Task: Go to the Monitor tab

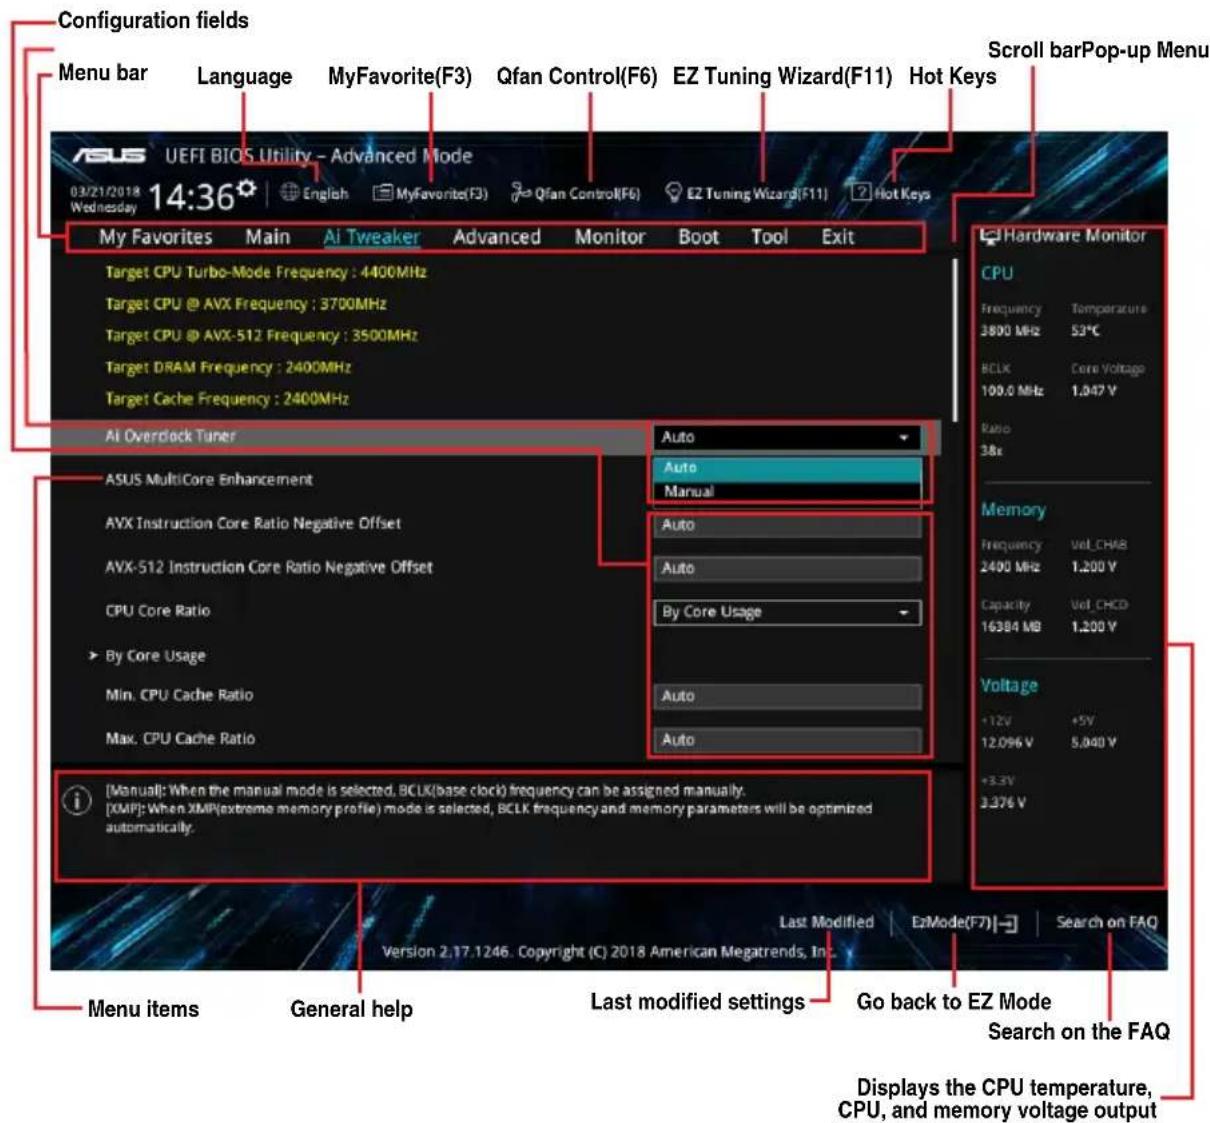Action: (x=609, y=237)
